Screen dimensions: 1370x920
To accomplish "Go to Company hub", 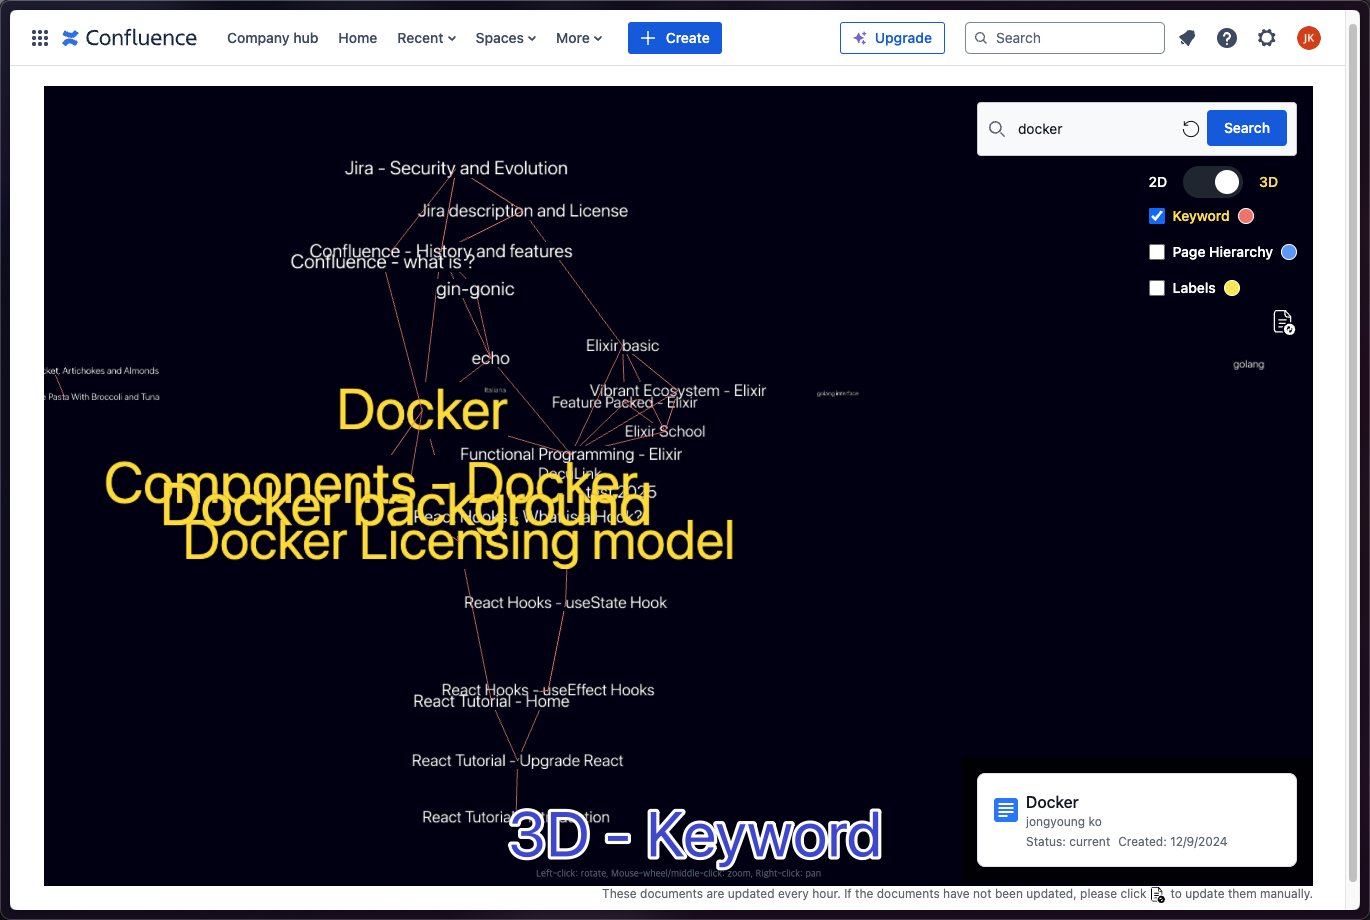I will click(272, 38).
